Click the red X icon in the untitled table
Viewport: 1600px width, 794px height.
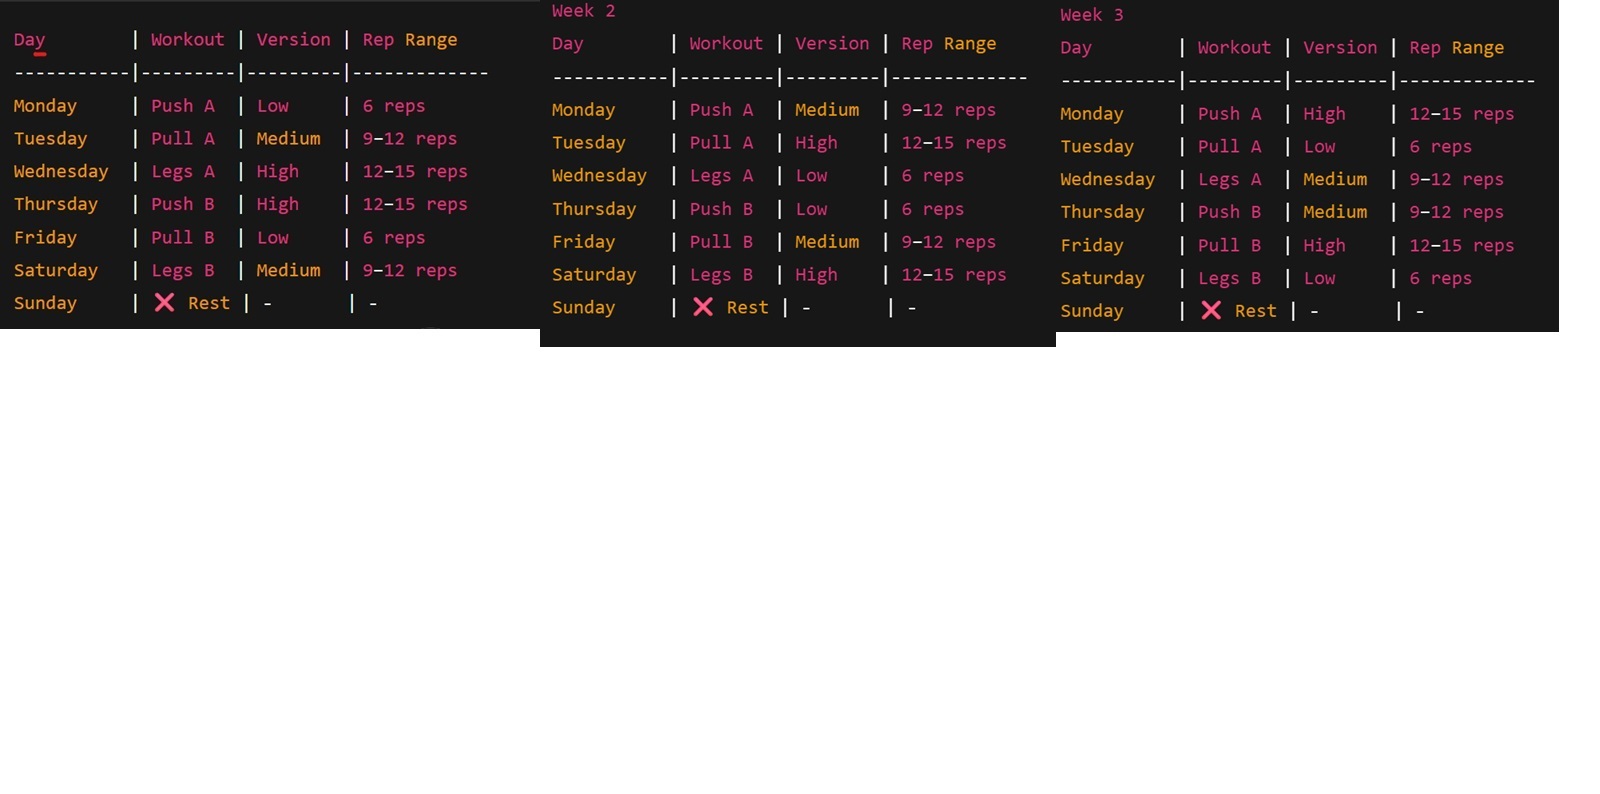coord(165,303)
